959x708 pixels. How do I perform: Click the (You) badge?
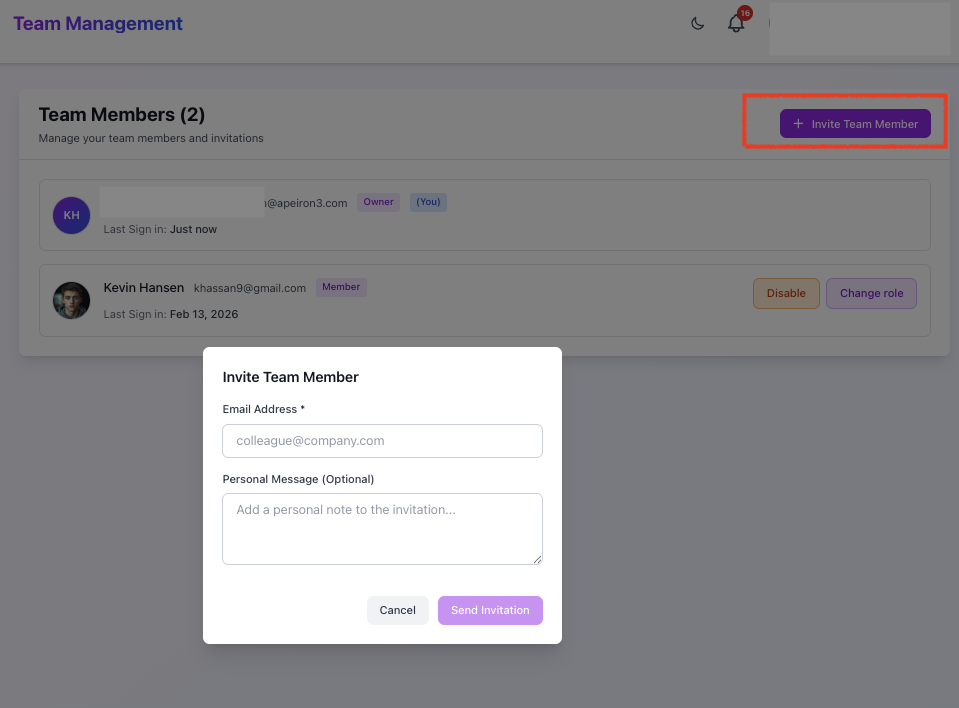pos(428,202)
